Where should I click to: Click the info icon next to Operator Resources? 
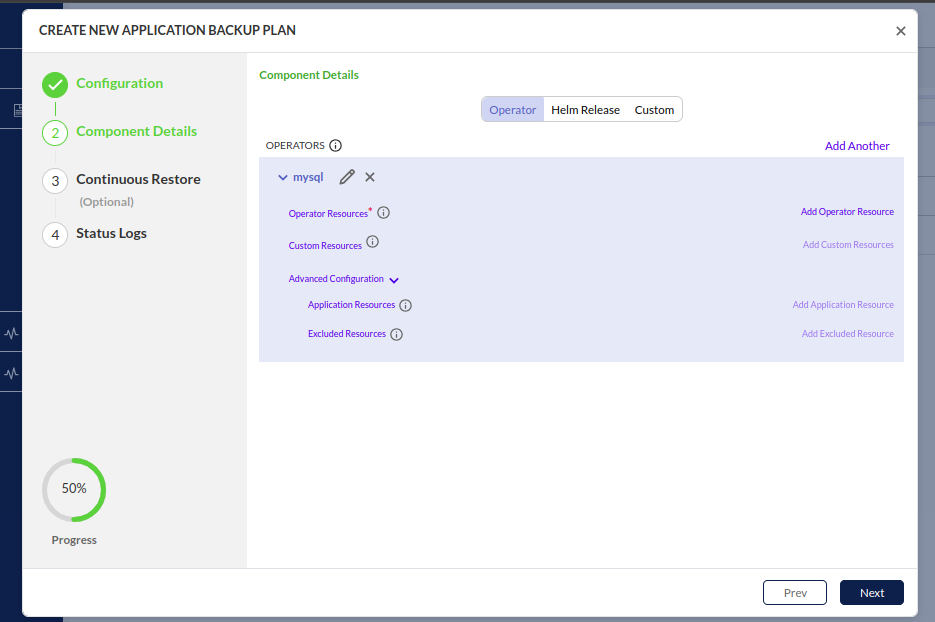[383, 213]
